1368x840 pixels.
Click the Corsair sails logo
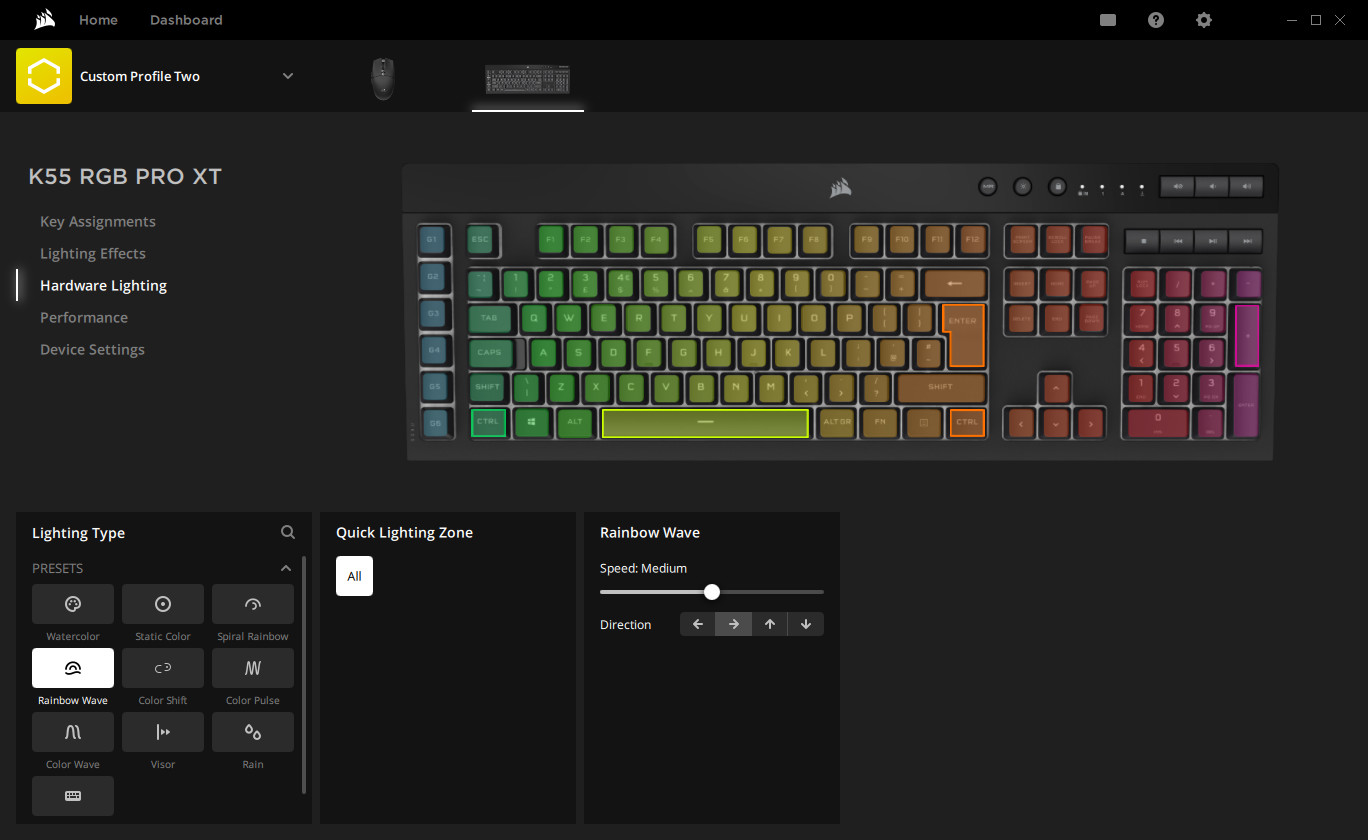43,20
